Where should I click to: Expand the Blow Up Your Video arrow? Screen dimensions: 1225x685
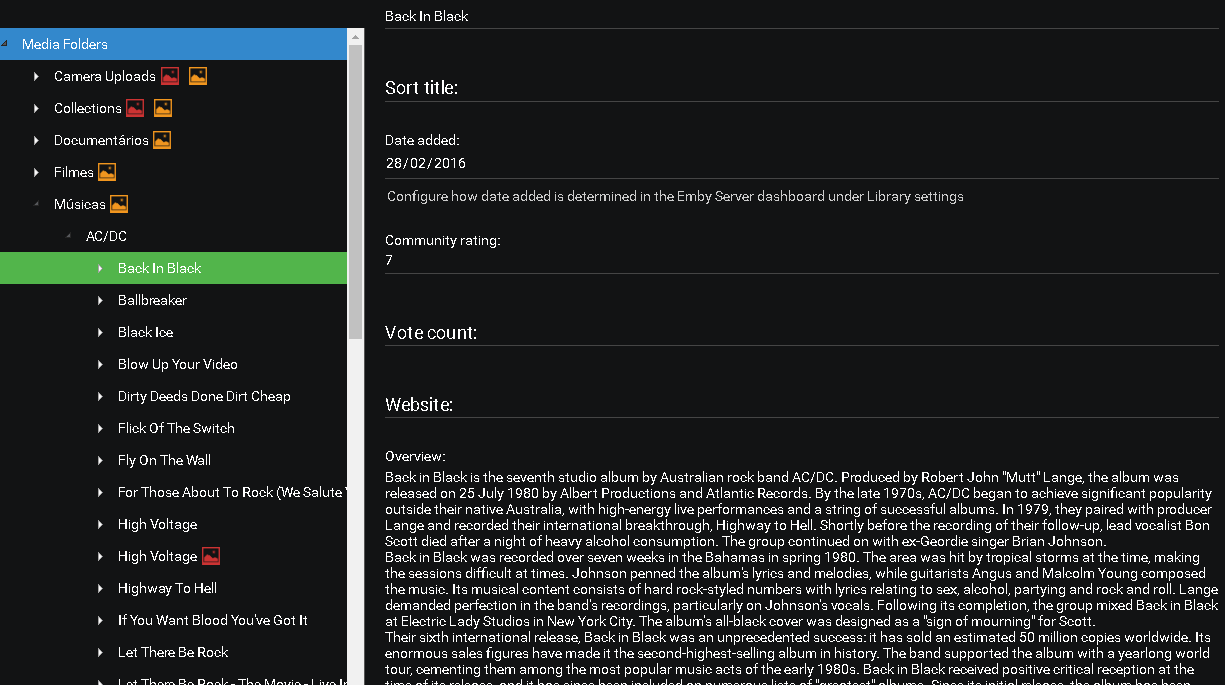(x=100, y=364)
